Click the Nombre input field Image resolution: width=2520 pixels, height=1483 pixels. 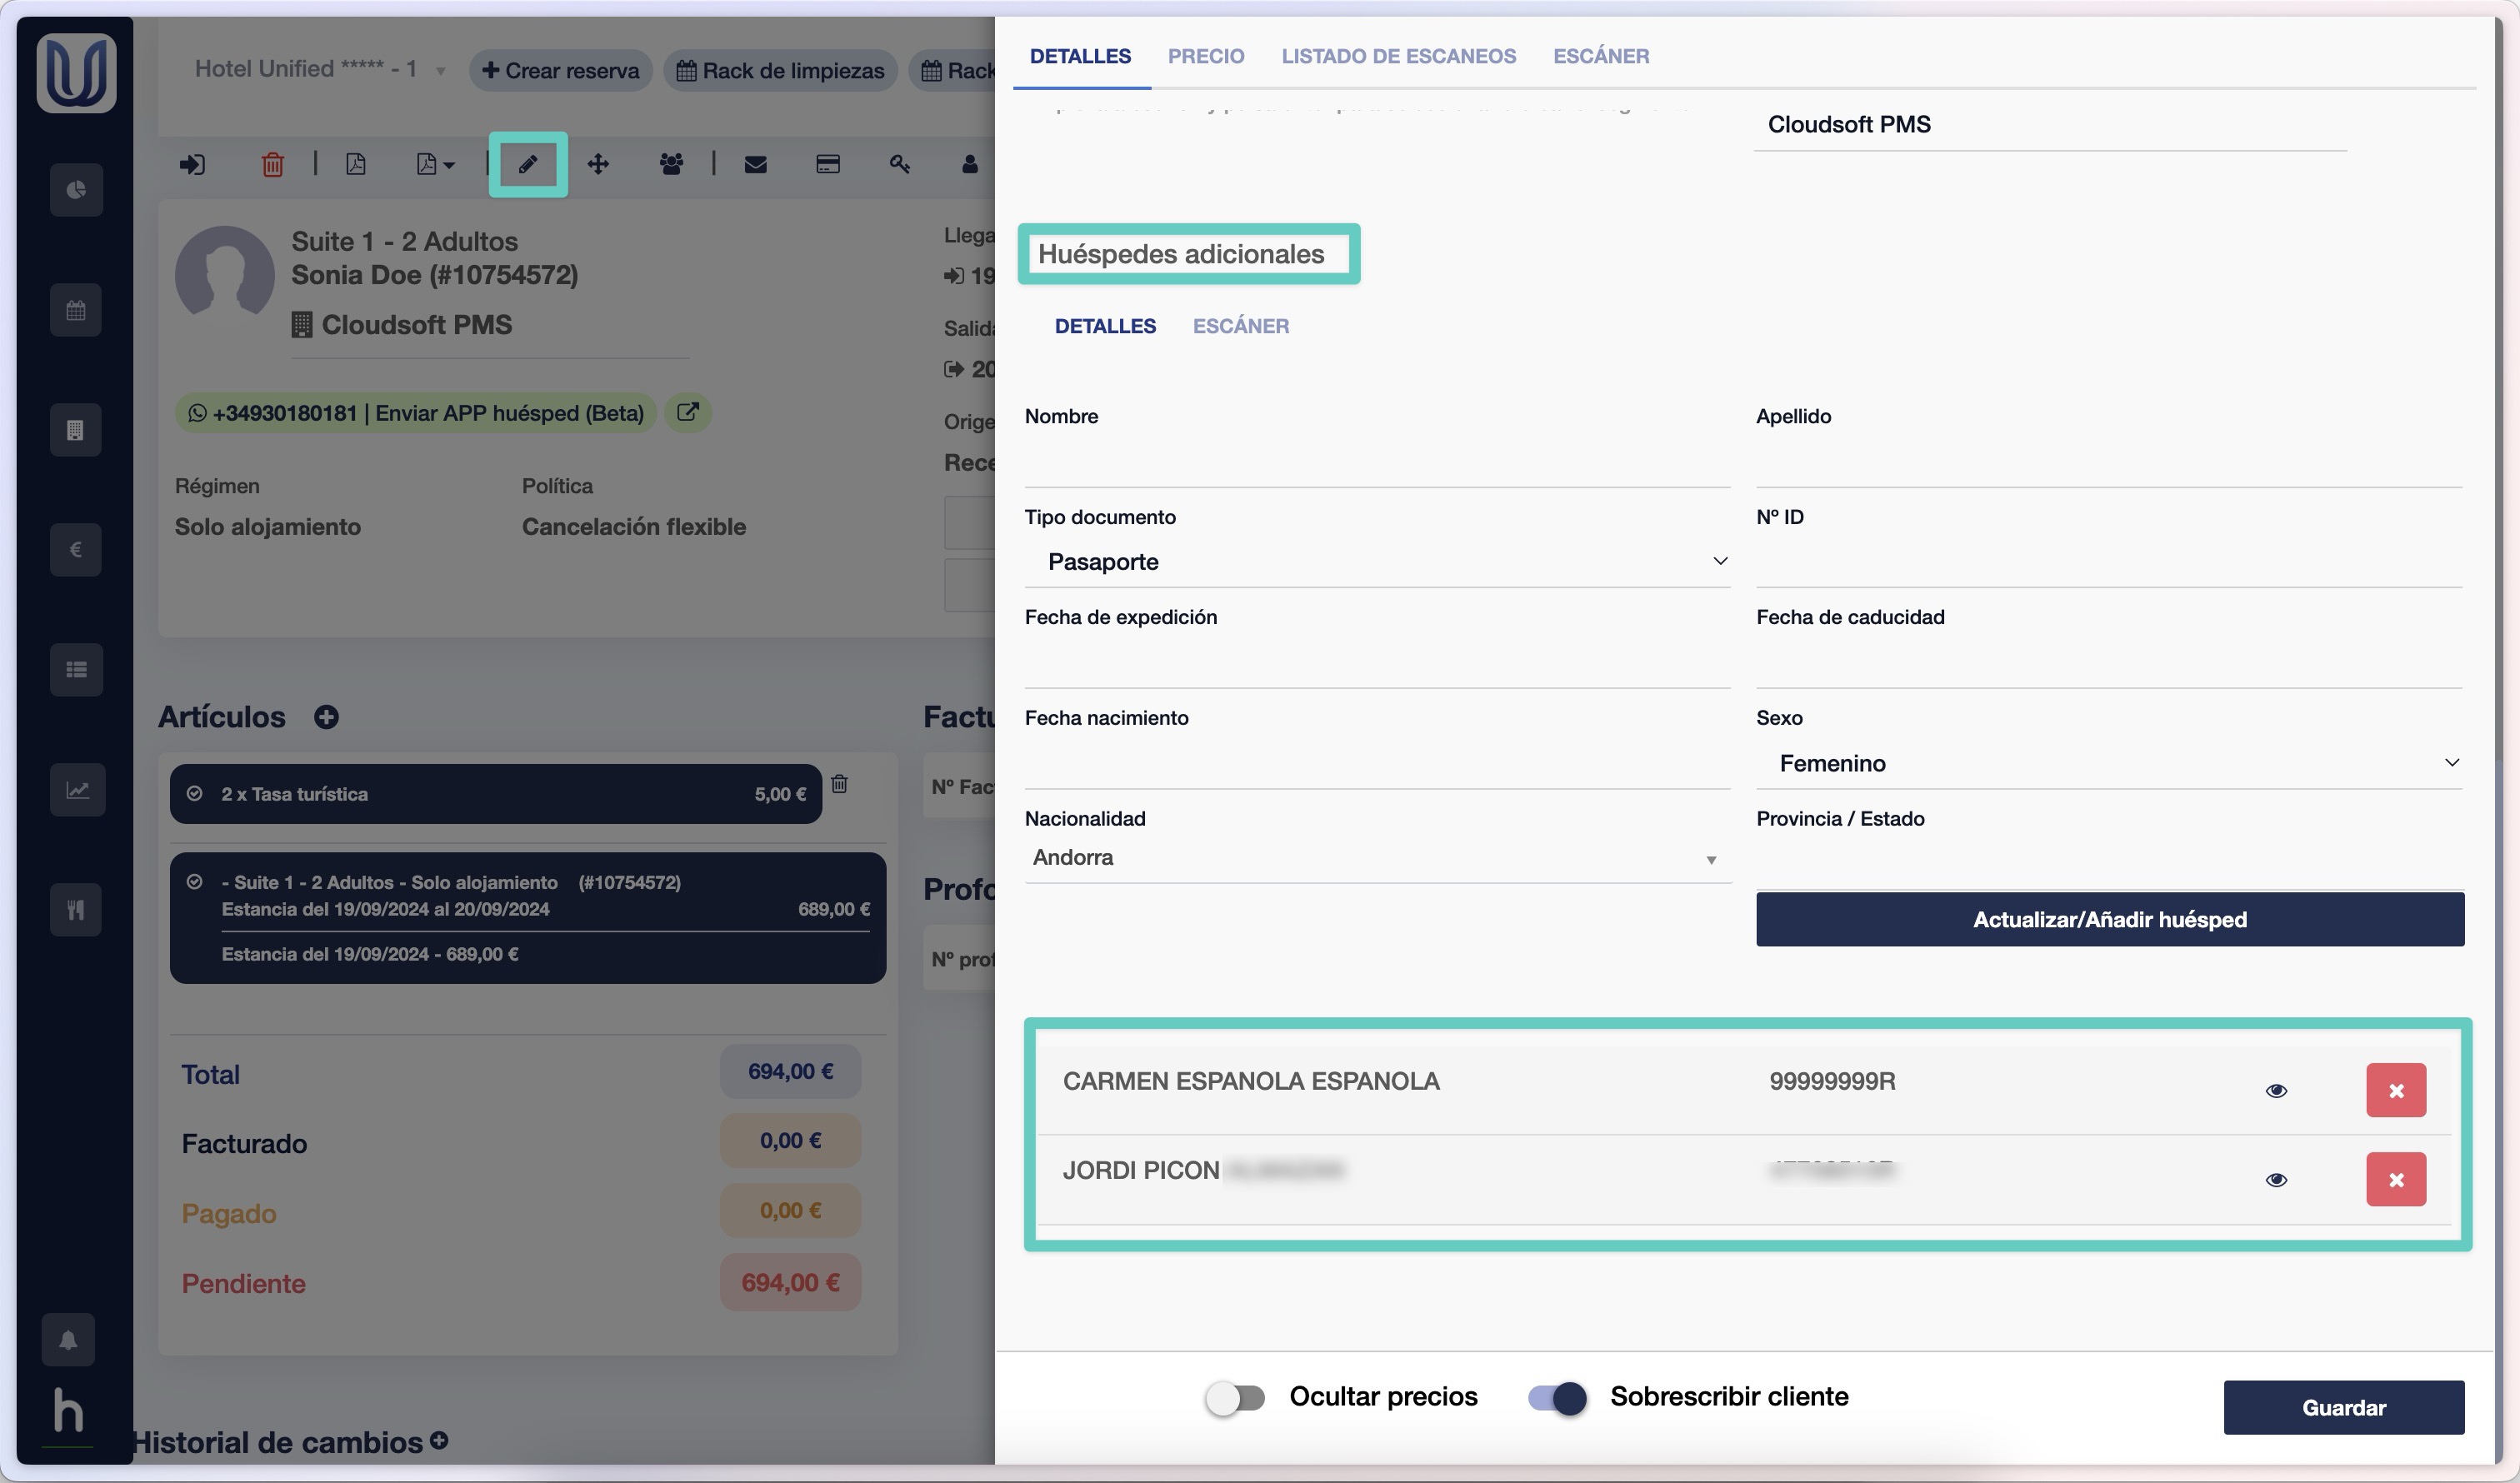(x=1377, y=463)
